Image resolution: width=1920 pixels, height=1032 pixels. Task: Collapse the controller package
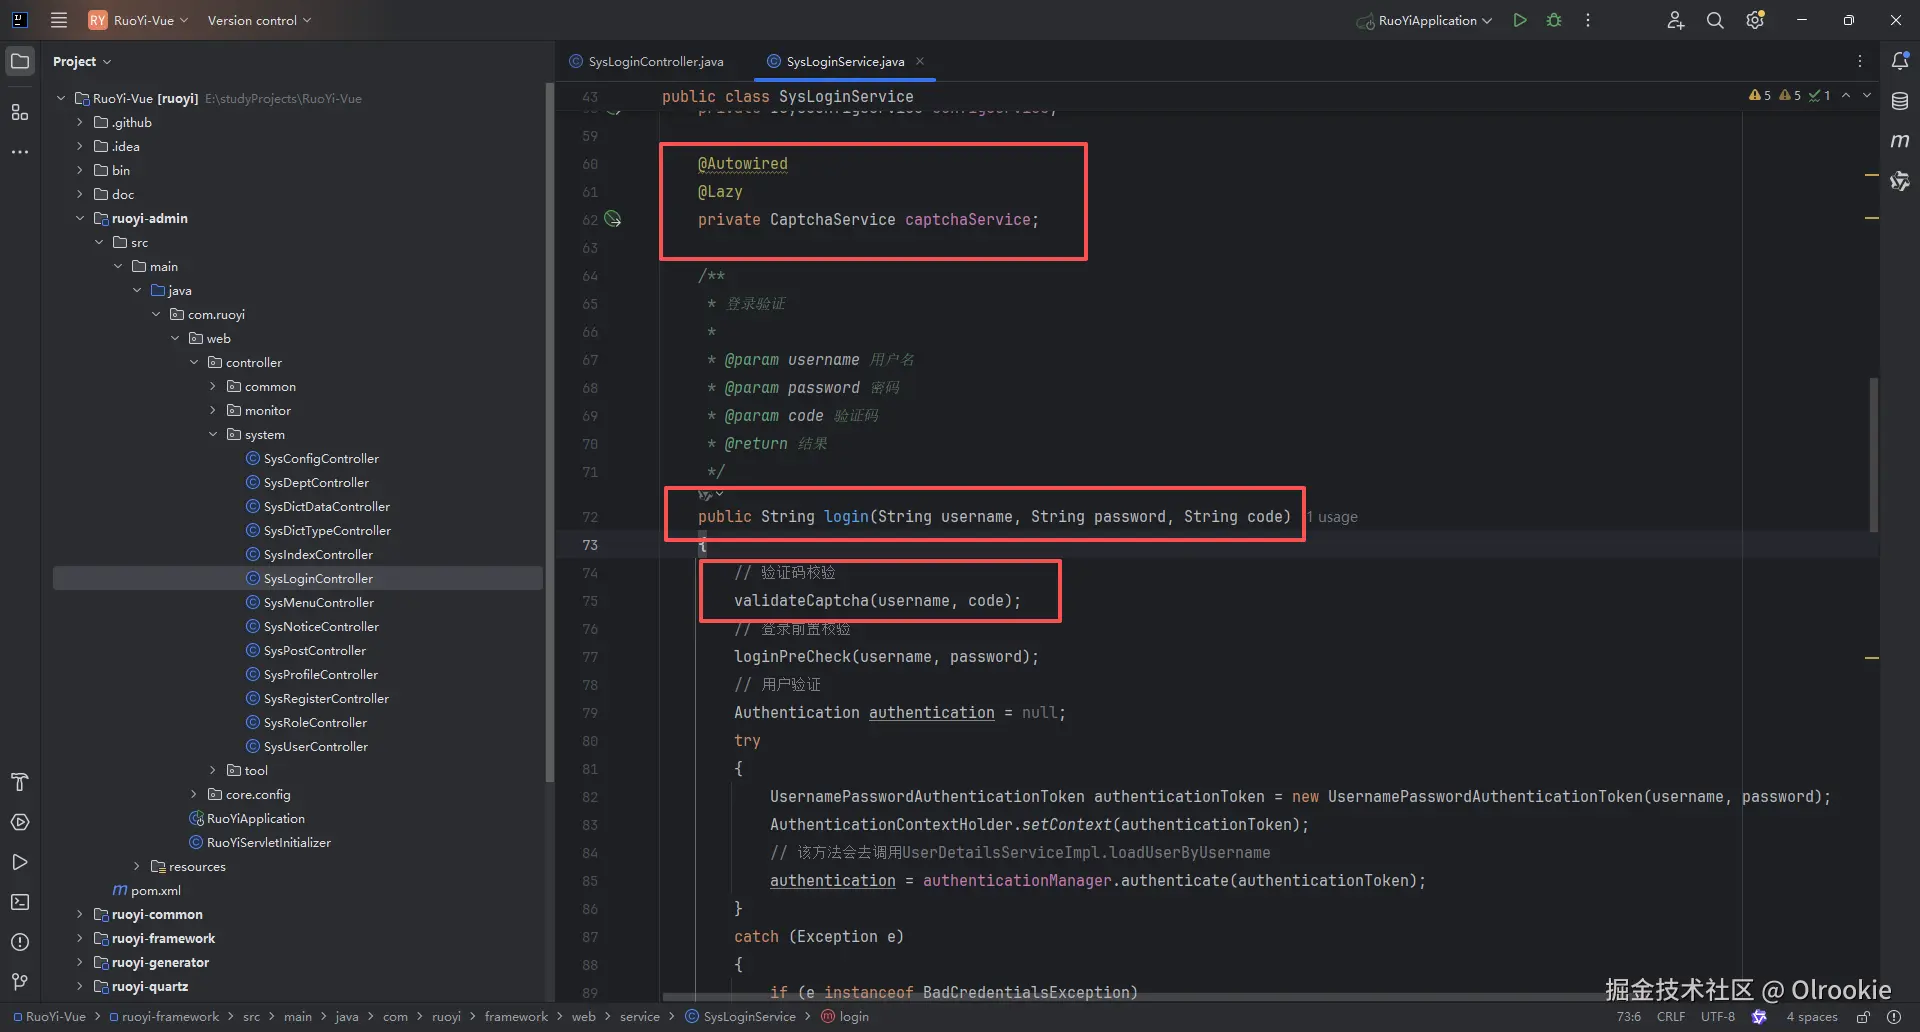[194, 362]
